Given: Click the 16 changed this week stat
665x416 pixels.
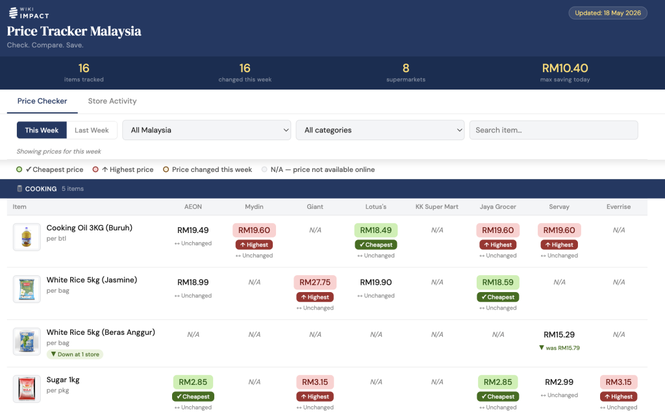Looking at the screenshot, I should click(x=245, y=73).
